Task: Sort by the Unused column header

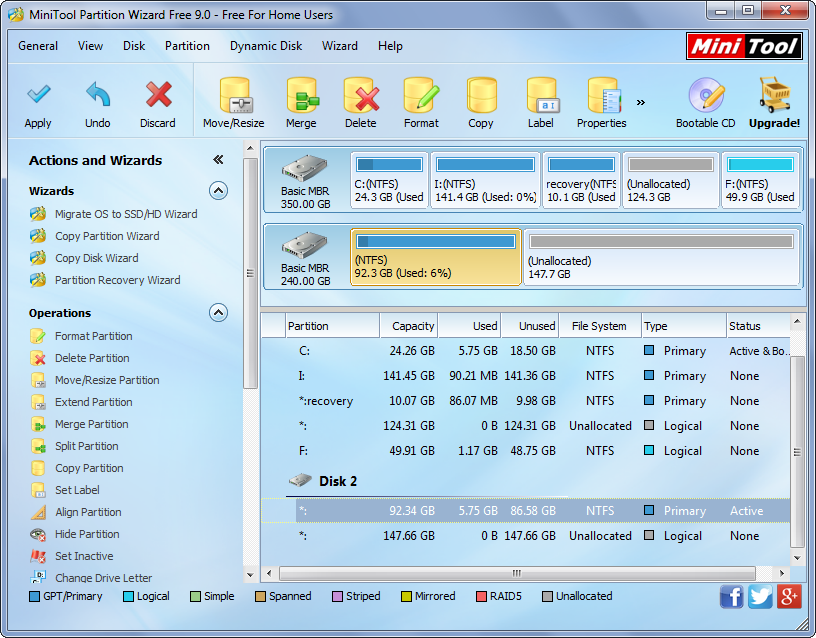Action: click(x=530, y=326)
